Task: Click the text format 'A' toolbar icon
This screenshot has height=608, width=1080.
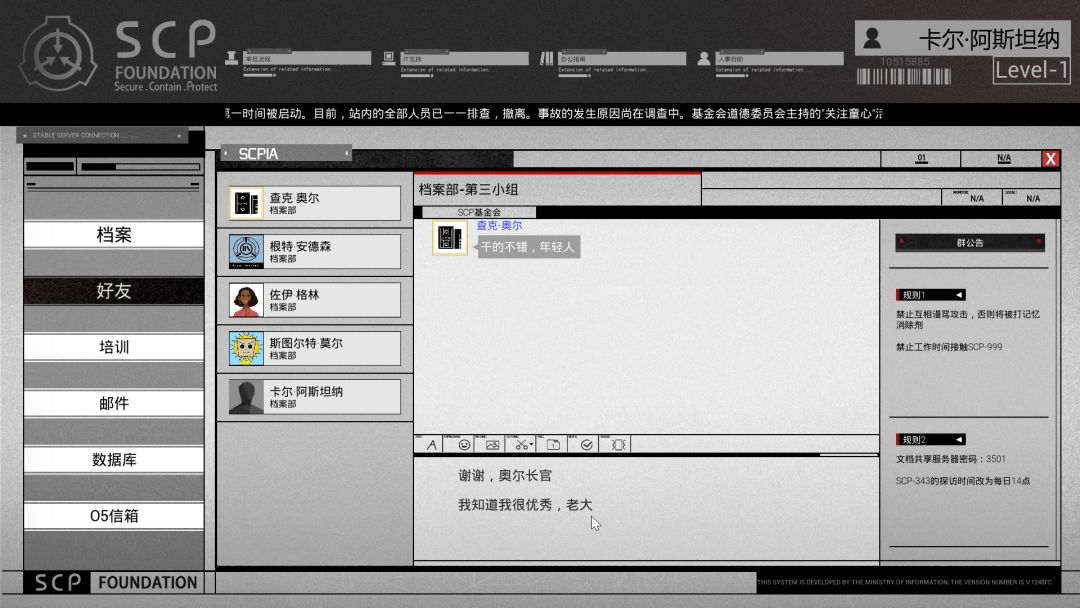Action: (x=432, y=445)
